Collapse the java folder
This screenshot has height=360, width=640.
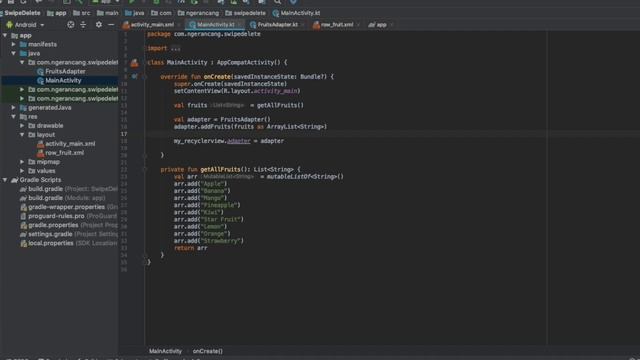click(13, 53)
